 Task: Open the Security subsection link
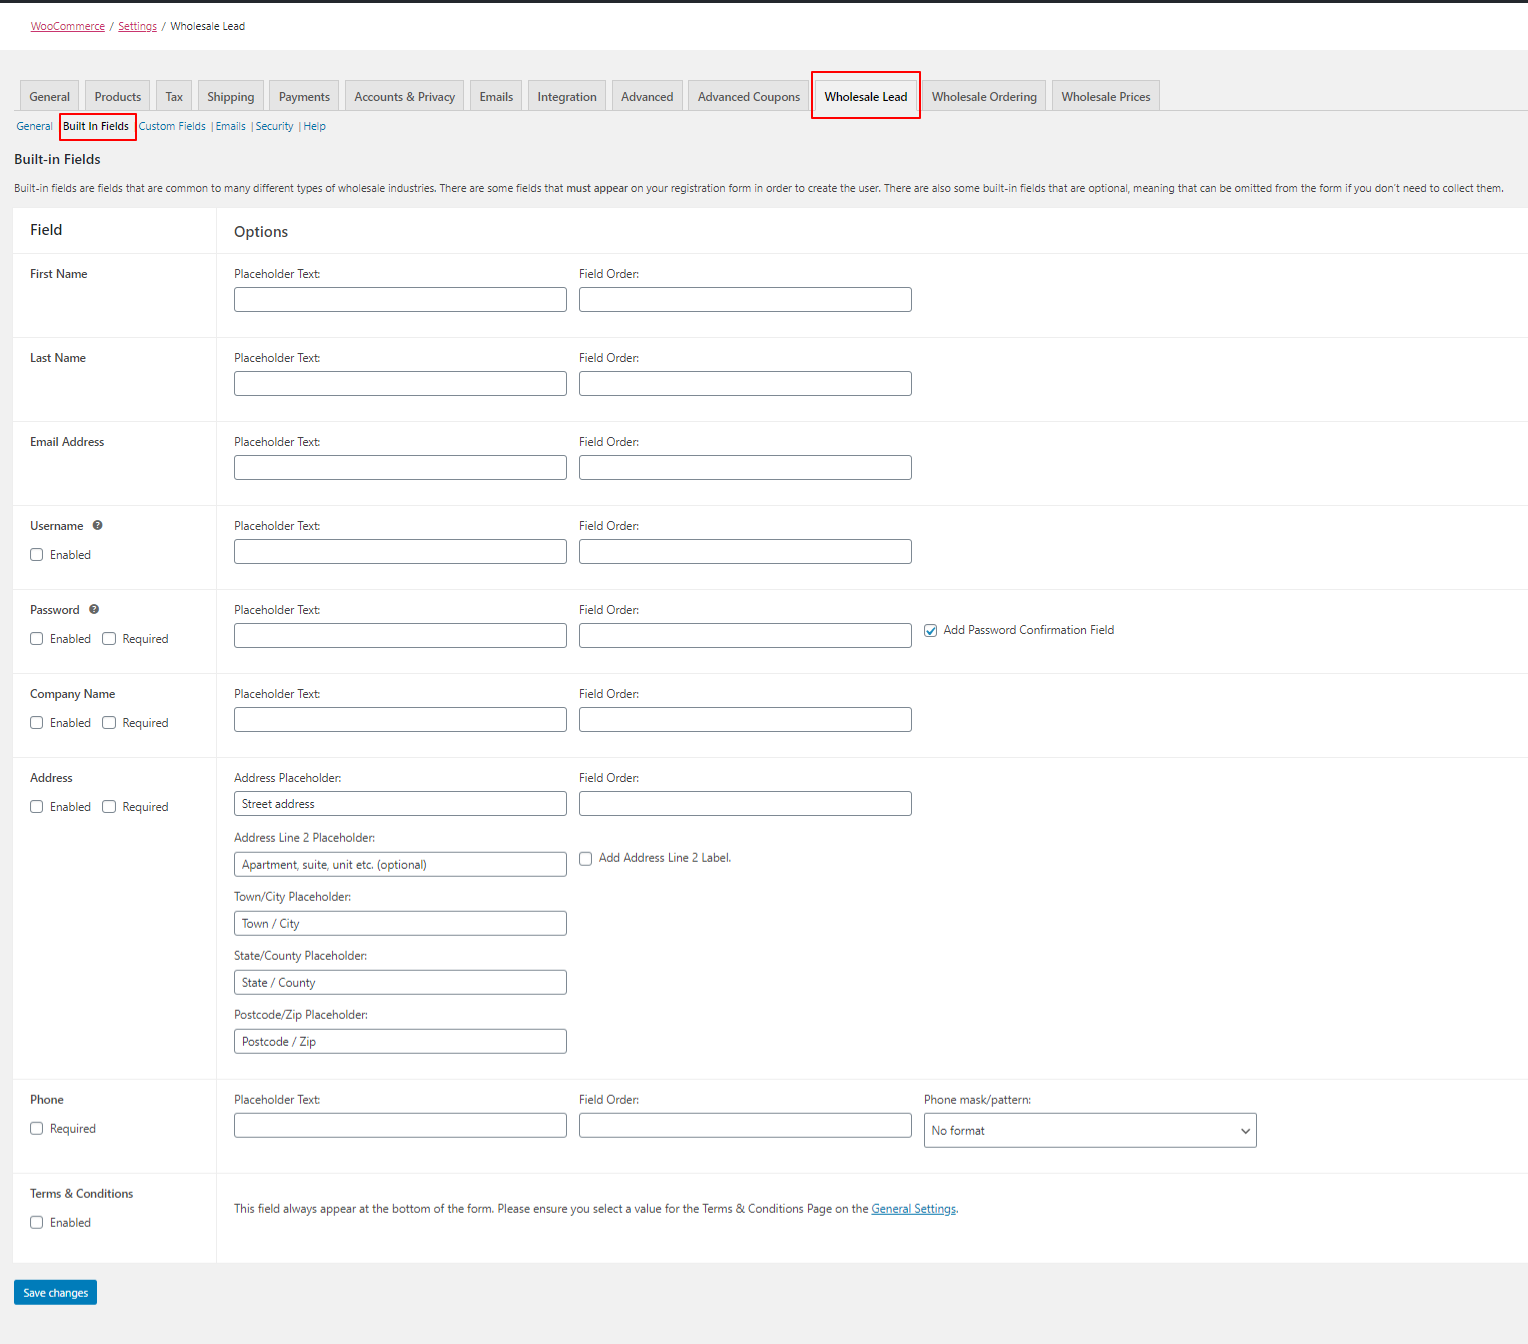point(274,126)
